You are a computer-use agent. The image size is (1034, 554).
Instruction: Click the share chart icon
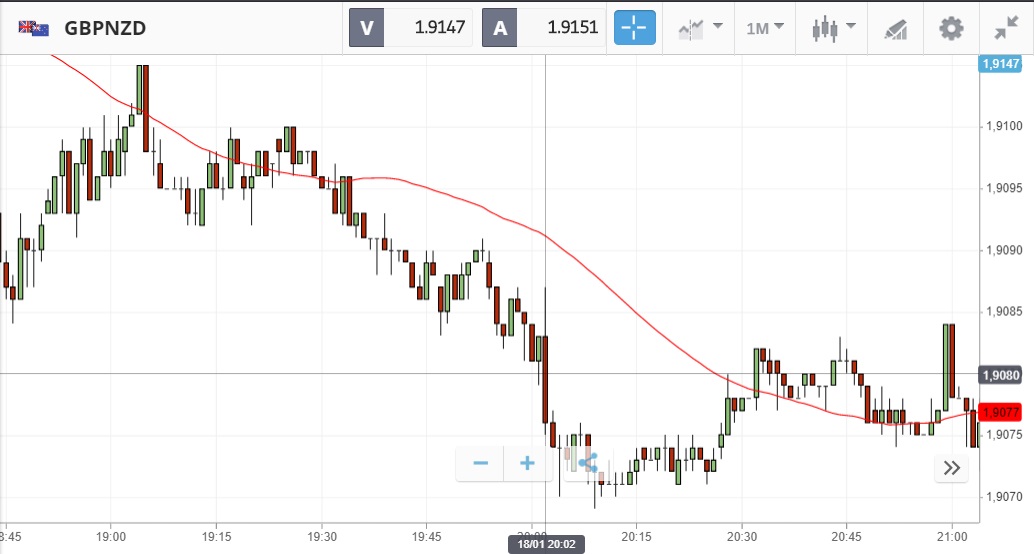click(587, 464)
